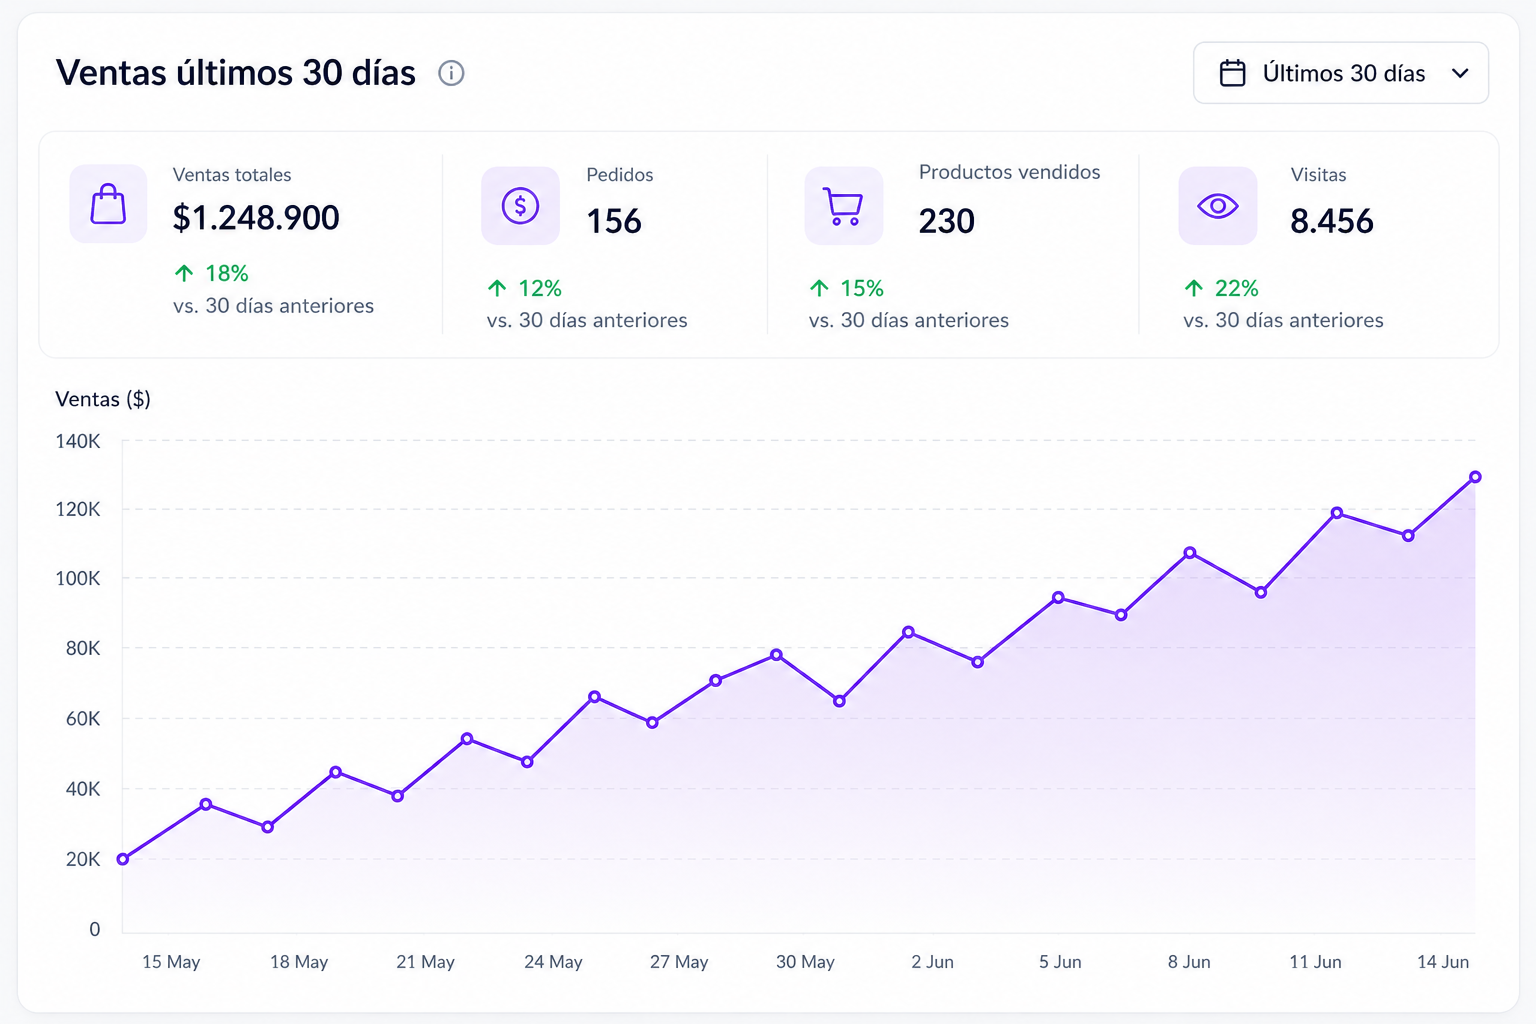Click the "24 May" date label

coord(553,962)
